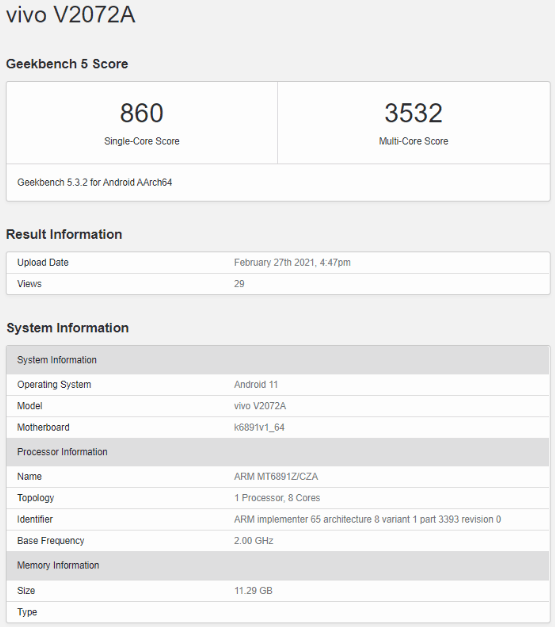Click the single-core score 860
555x627 pixels.
coord(142,113)
